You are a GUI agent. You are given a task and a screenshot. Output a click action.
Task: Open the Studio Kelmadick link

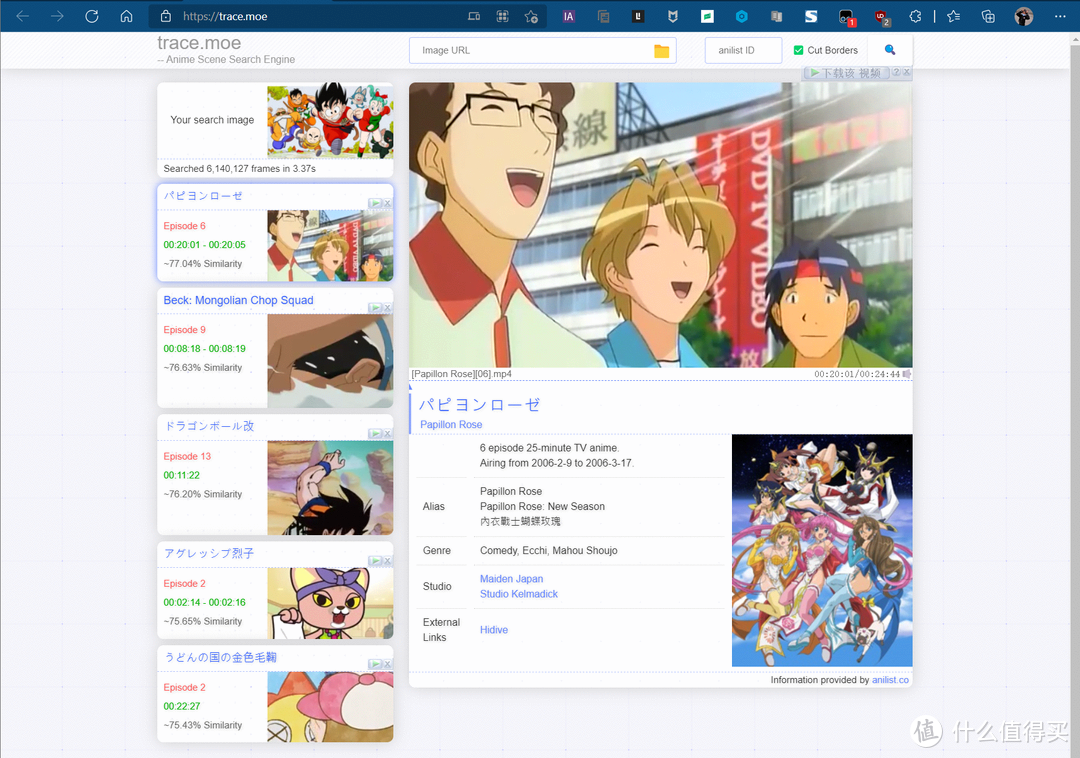(519, 594)
